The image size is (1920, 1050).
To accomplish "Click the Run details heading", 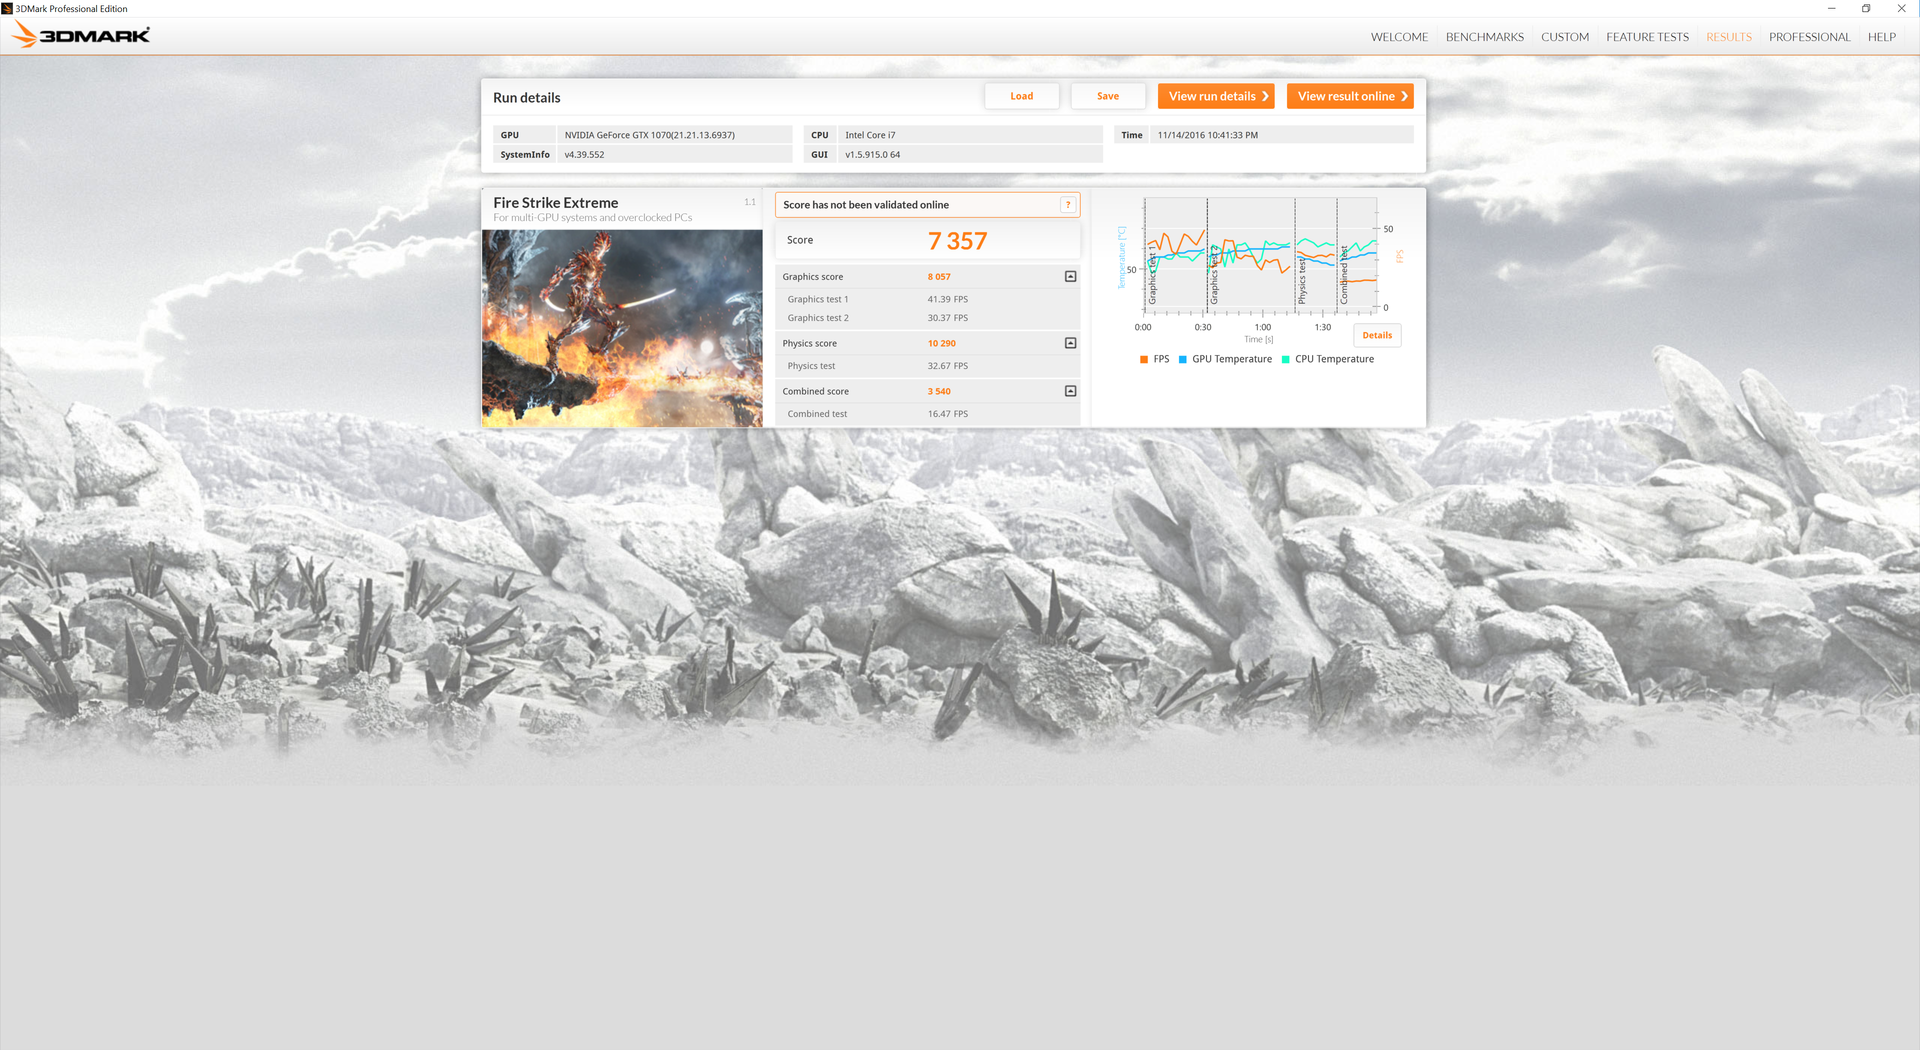I will coord(526,98).
